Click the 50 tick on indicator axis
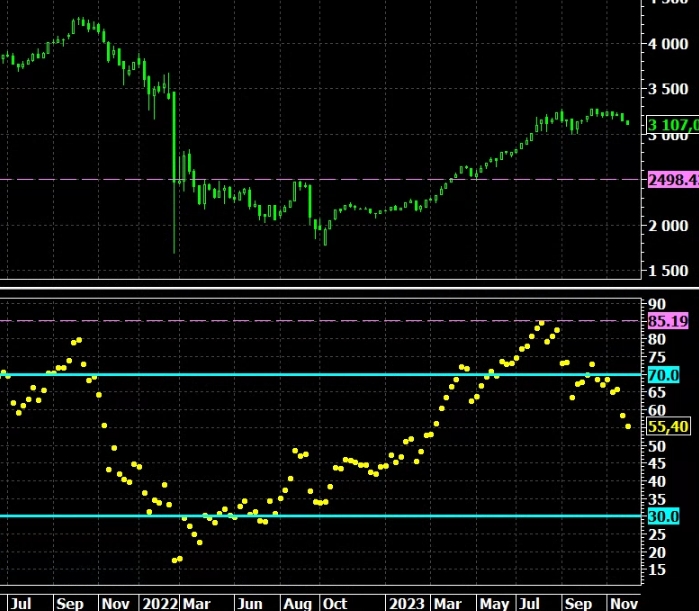This screenshot has width=699, height=611. (x=657, y=446)
